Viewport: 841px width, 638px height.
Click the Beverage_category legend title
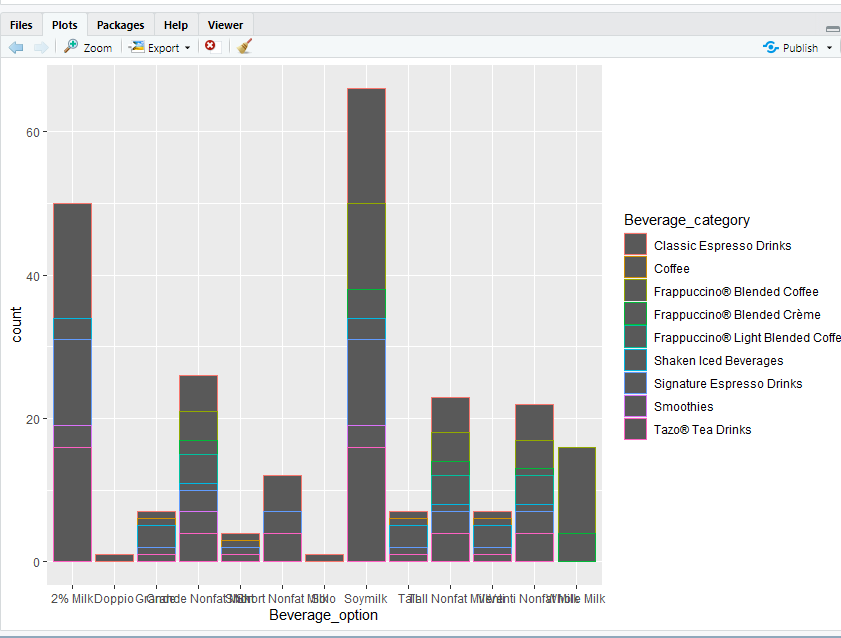click(x=687, y=220)
